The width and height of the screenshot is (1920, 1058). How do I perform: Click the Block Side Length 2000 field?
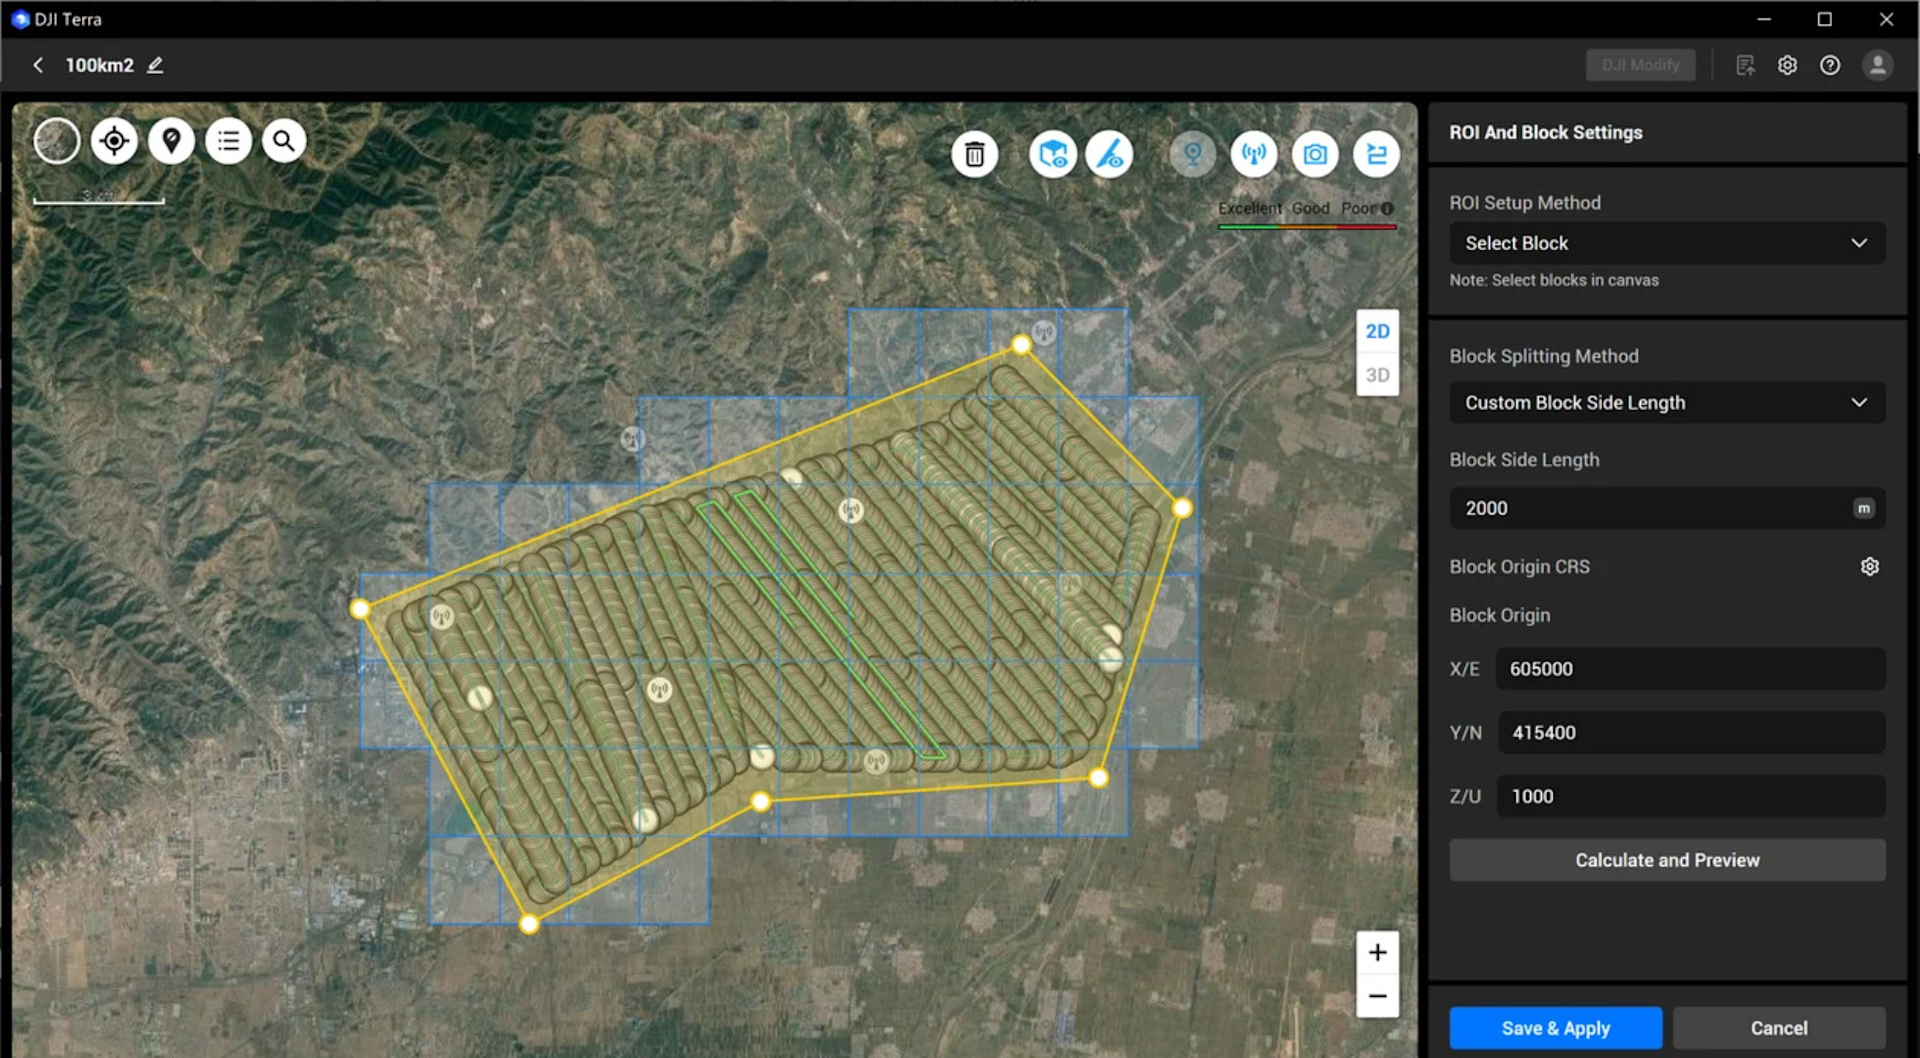[x=1667, y=508]
